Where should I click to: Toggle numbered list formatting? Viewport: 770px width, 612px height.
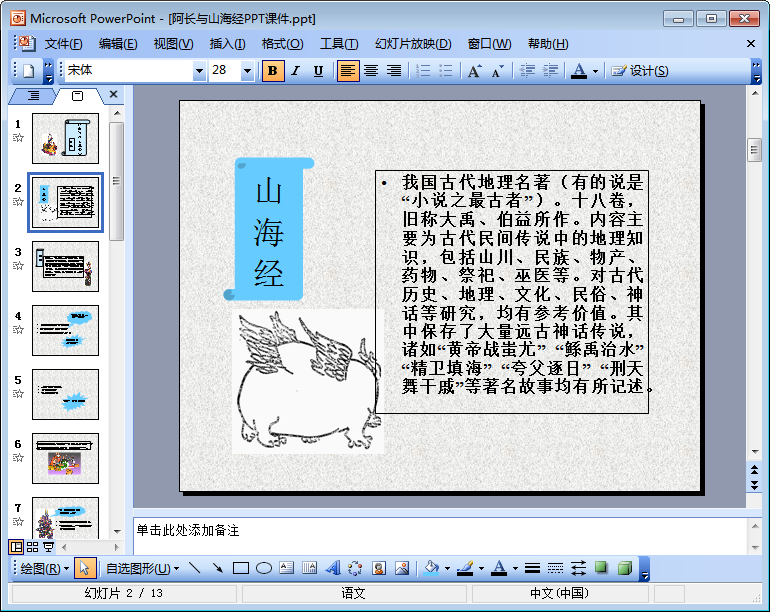423,71
